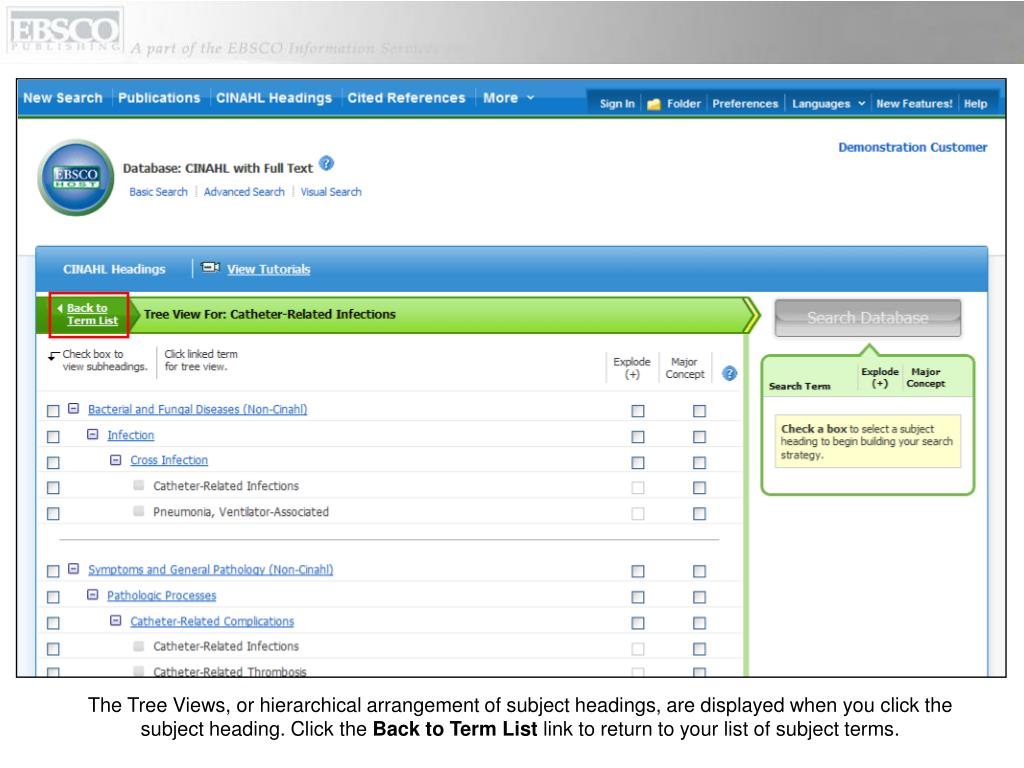
Task: Collapse the Infection tree node
Action: point(93,434)
